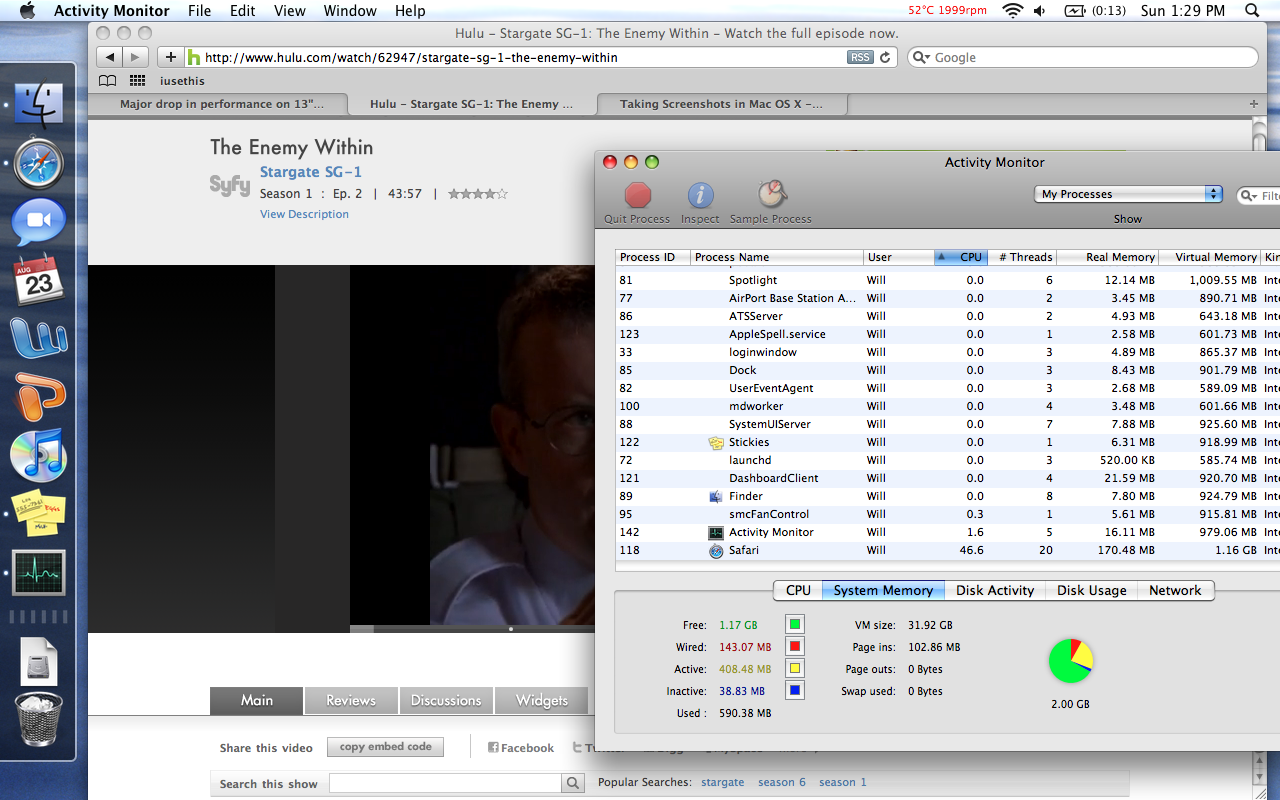
Task: Open the View menu
Action: pos(290,11)
